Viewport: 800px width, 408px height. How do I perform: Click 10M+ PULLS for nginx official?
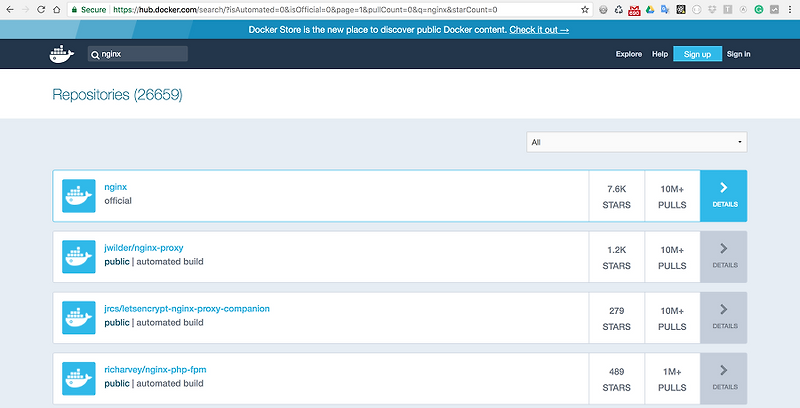tap(672, 196)
